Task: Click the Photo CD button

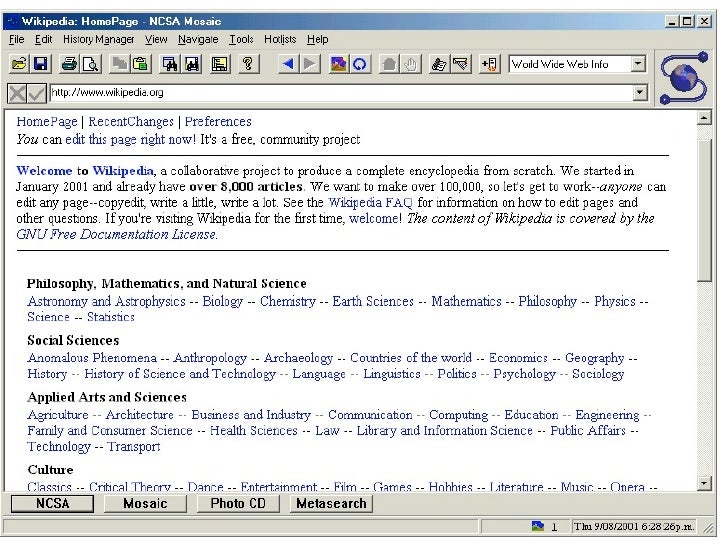Action: click(x=238, y=504)
